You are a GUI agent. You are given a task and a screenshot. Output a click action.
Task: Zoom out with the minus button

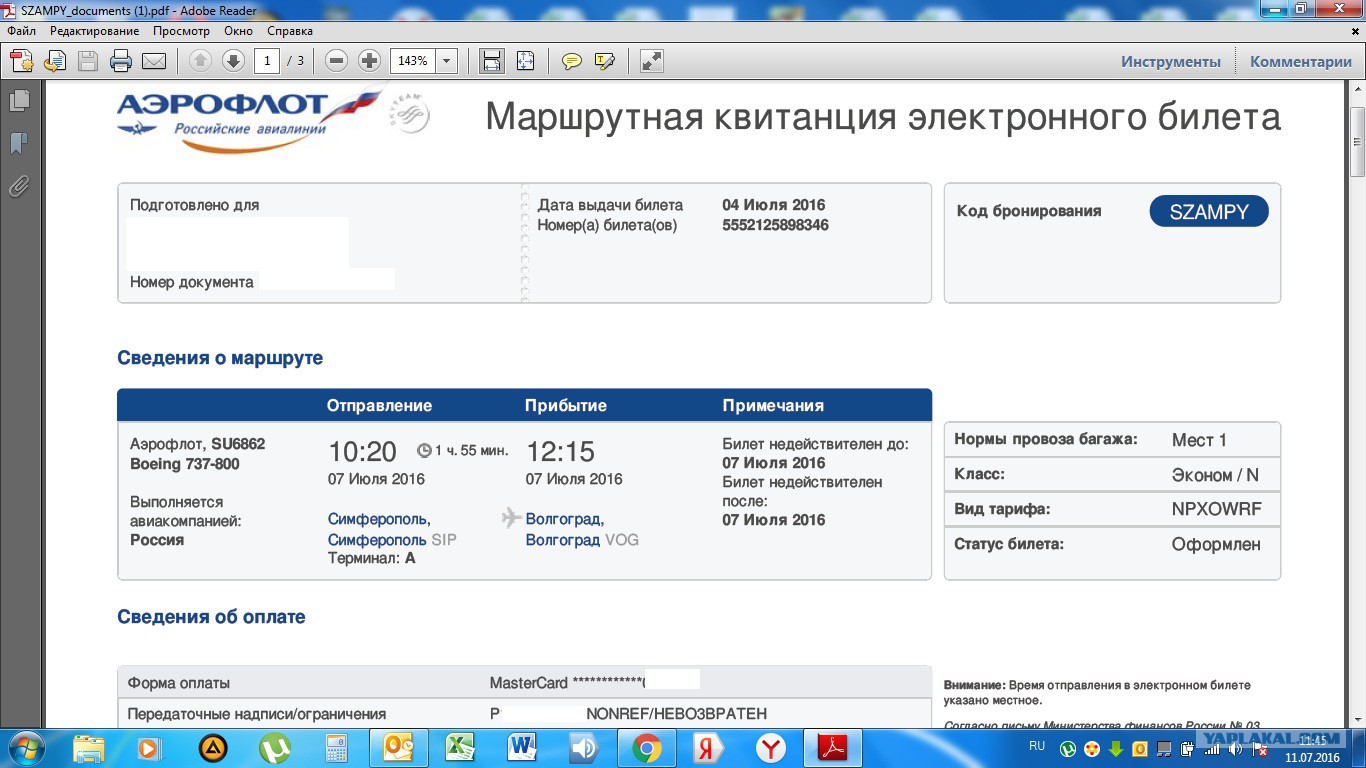tap(337, 61)
